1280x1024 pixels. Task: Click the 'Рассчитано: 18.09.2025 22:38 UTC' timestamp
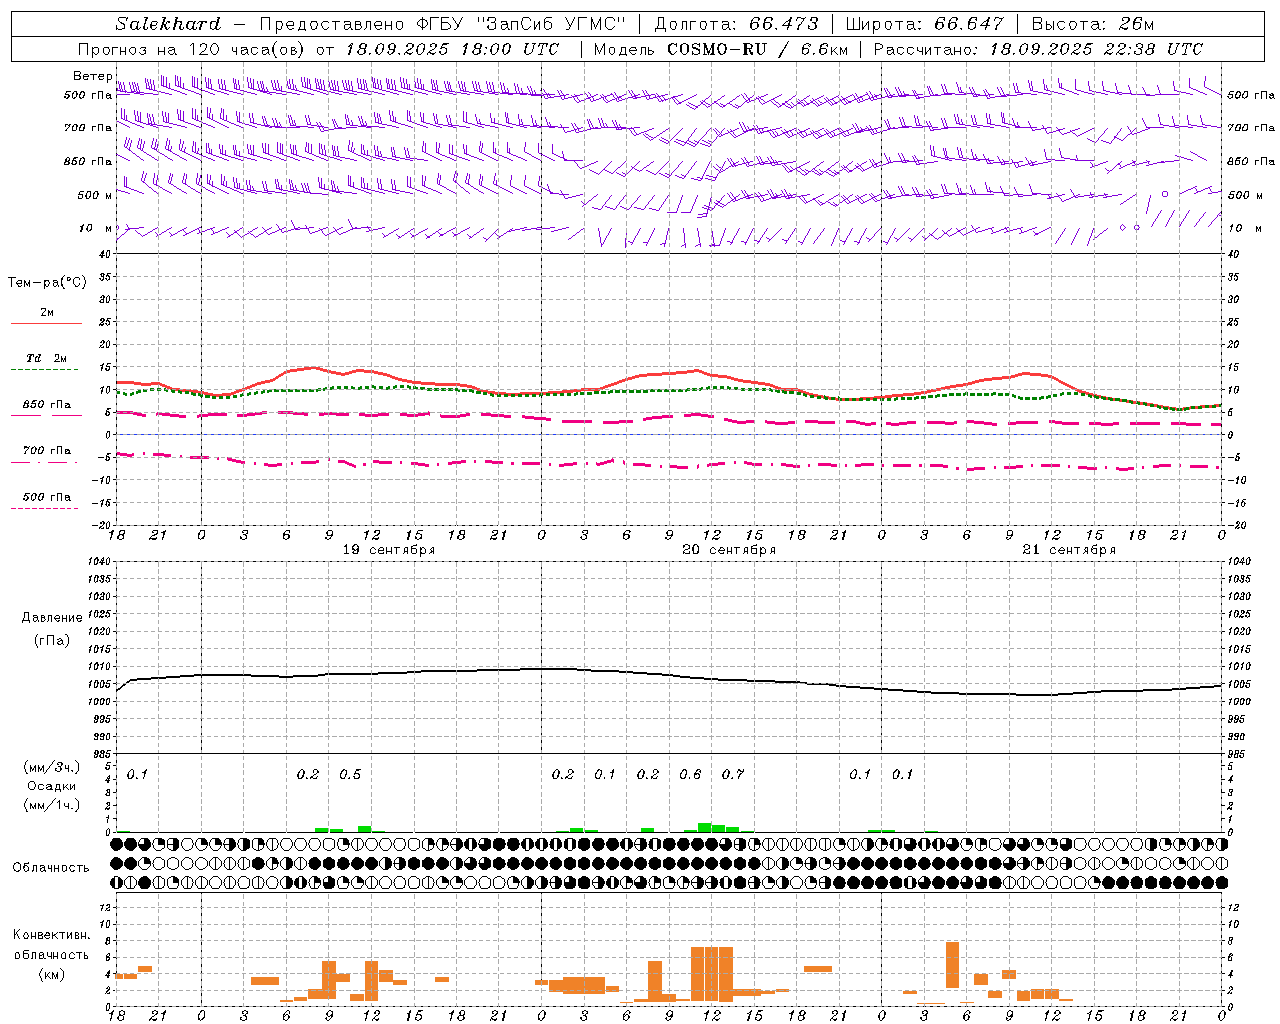1038,49
